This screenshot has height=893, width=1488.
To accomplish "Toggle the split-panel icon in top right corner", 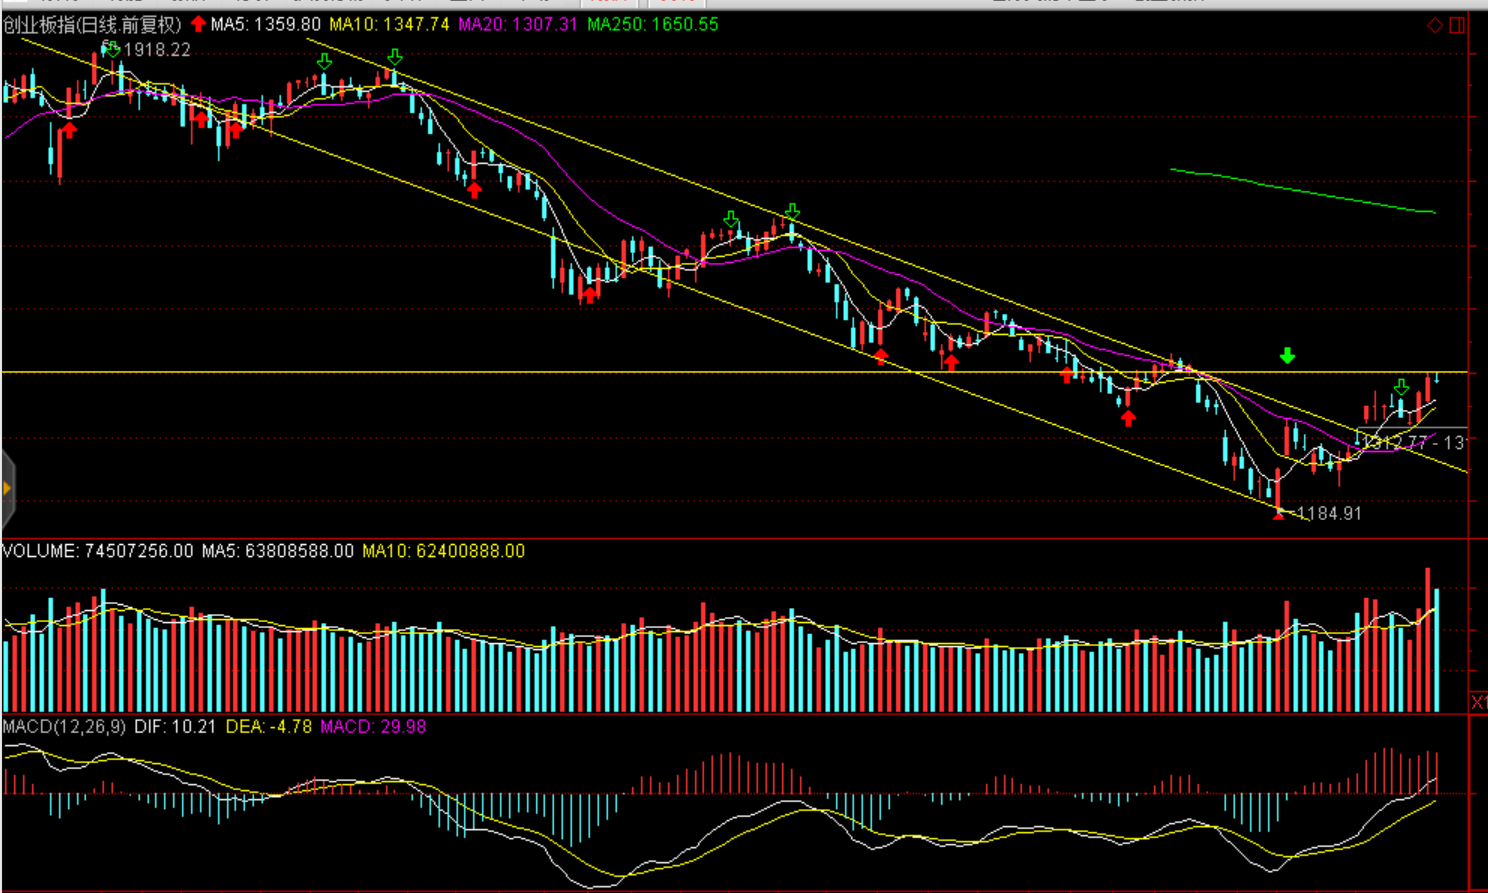I will click(1457, 25).
